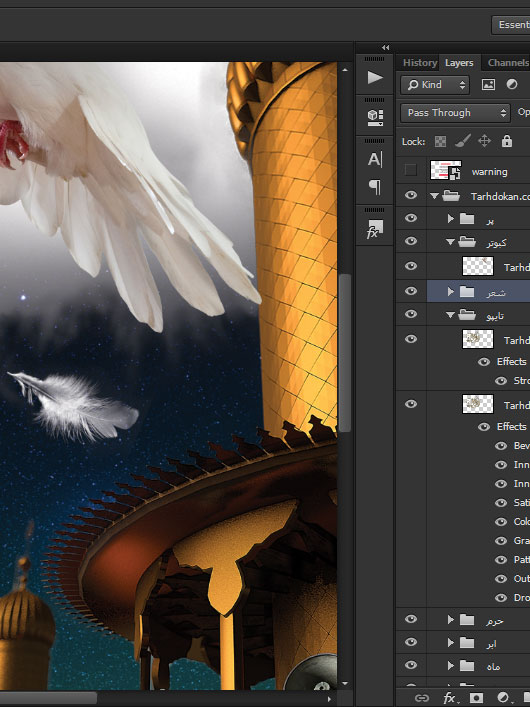
Task: Collapse the کبوتر group
Action: (450, 242)
